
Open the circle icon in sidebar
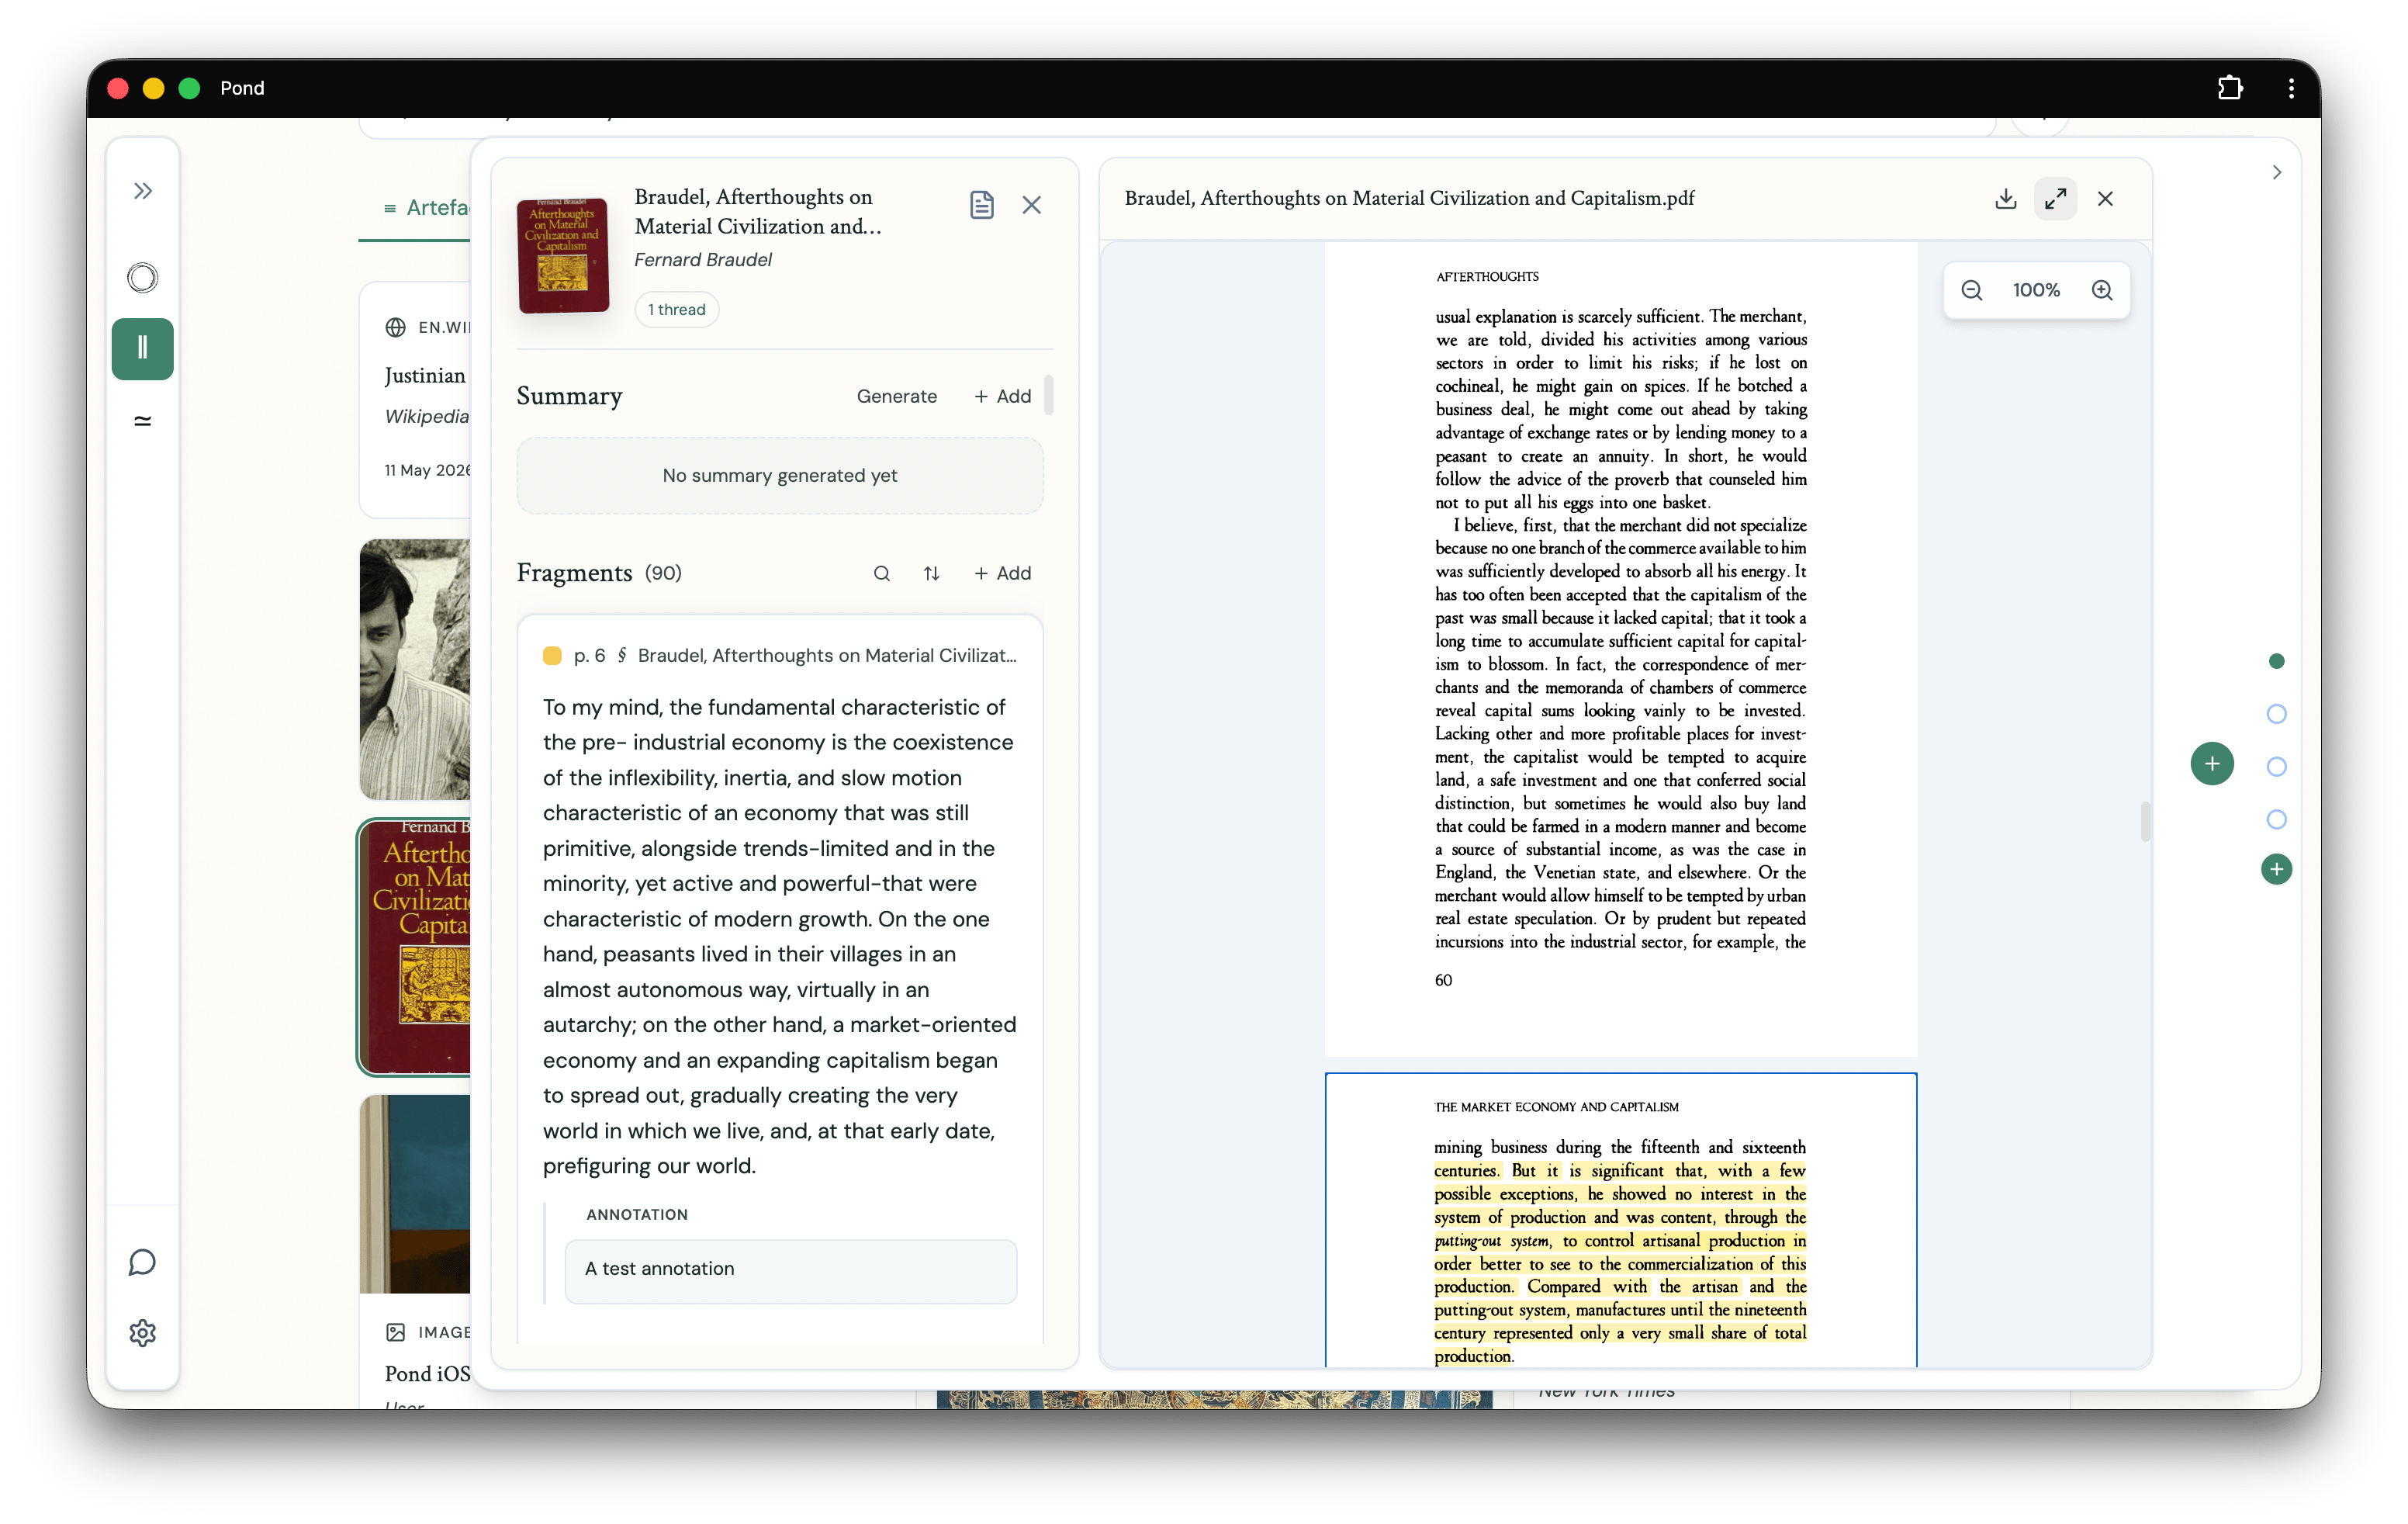[142, 277]
